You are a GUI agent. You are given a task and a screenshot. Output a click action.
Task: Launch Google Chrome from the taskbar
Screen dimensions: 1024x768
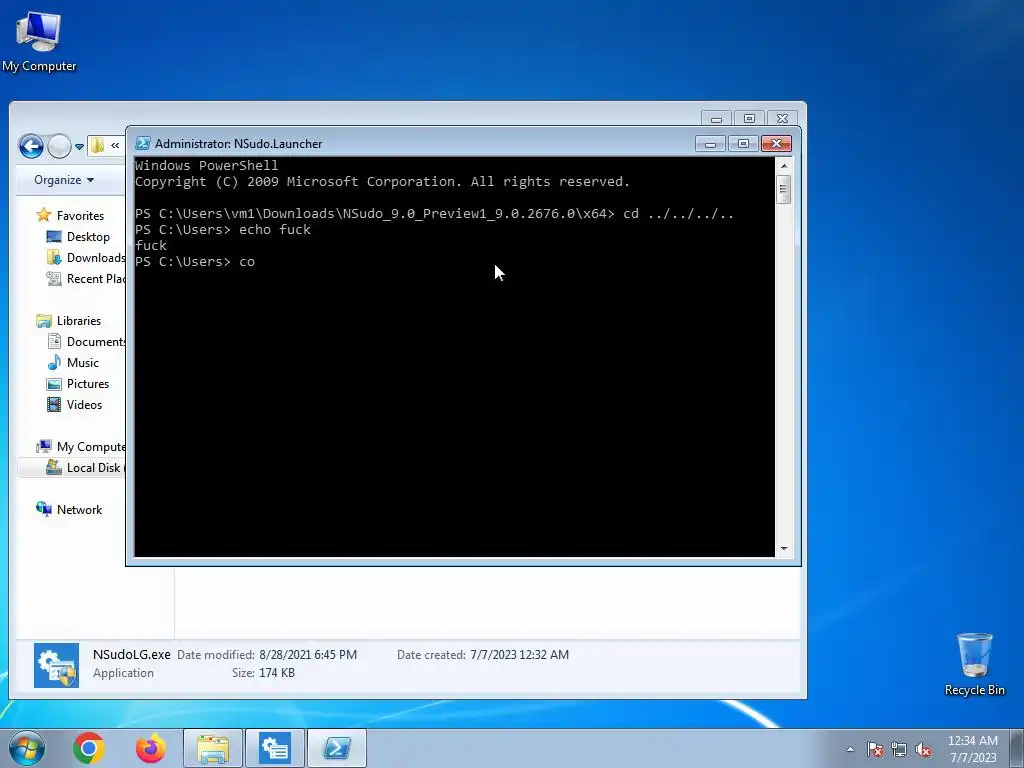pyautogui.click(x=89, y=748)
